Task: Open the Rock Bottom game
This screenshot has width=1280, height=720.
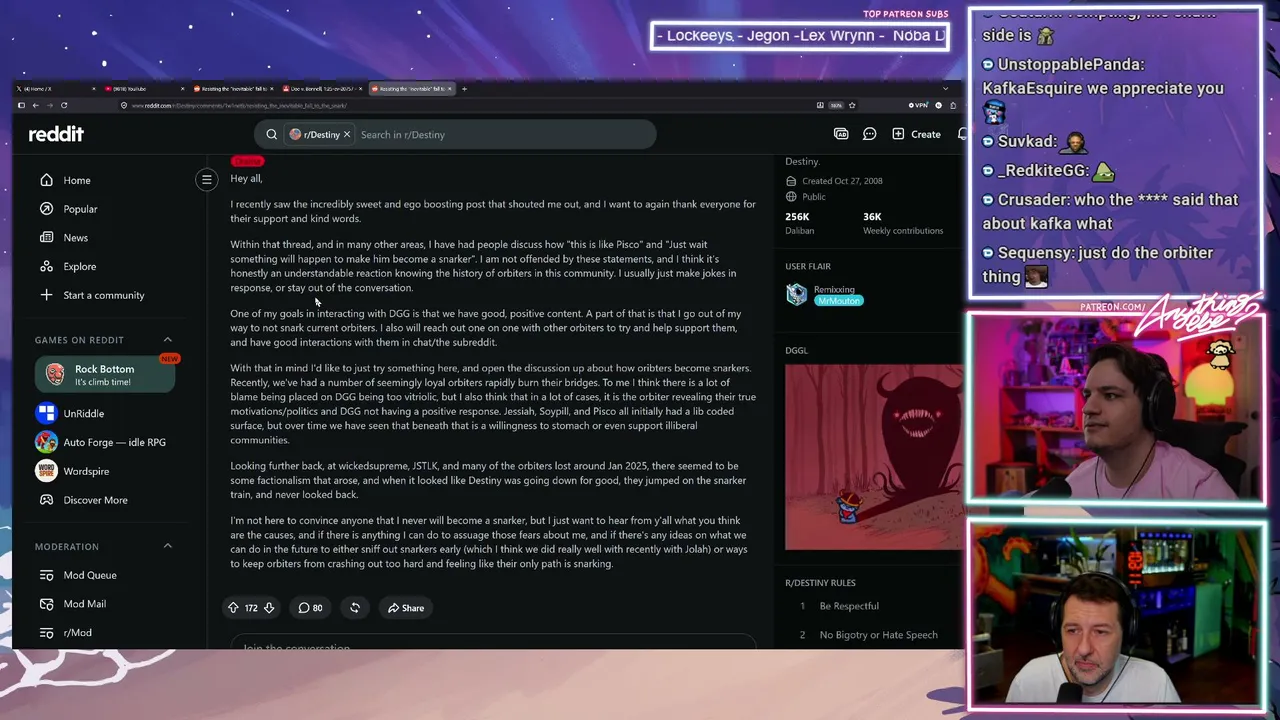Action: tap(104, 374)
